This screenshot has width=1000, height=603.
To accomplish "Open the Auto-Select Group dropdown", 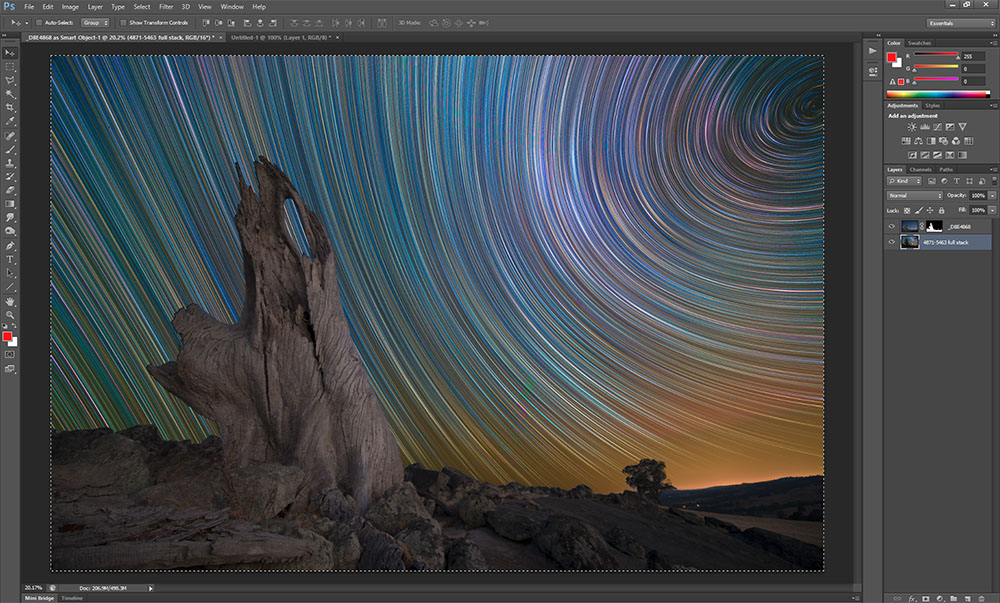I will point(95,23).
